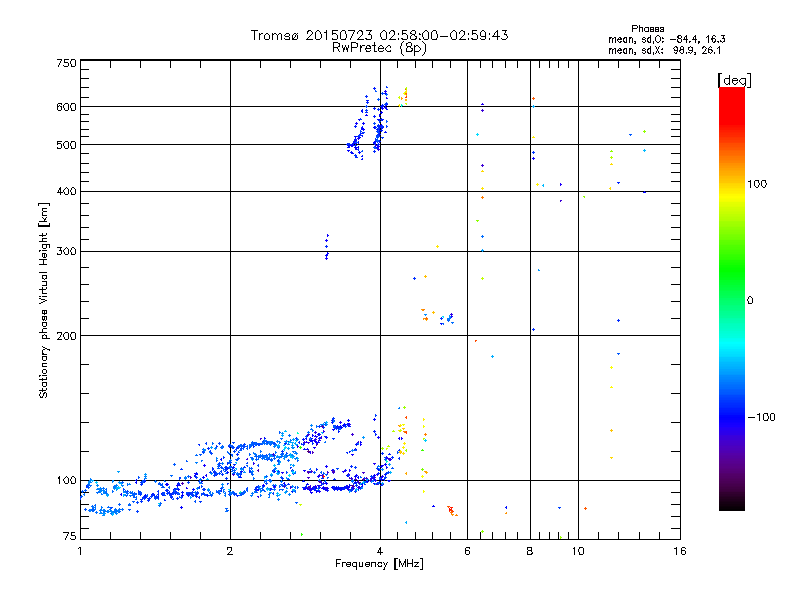Click the colorbar '-100' tick label

coord(762,417)
